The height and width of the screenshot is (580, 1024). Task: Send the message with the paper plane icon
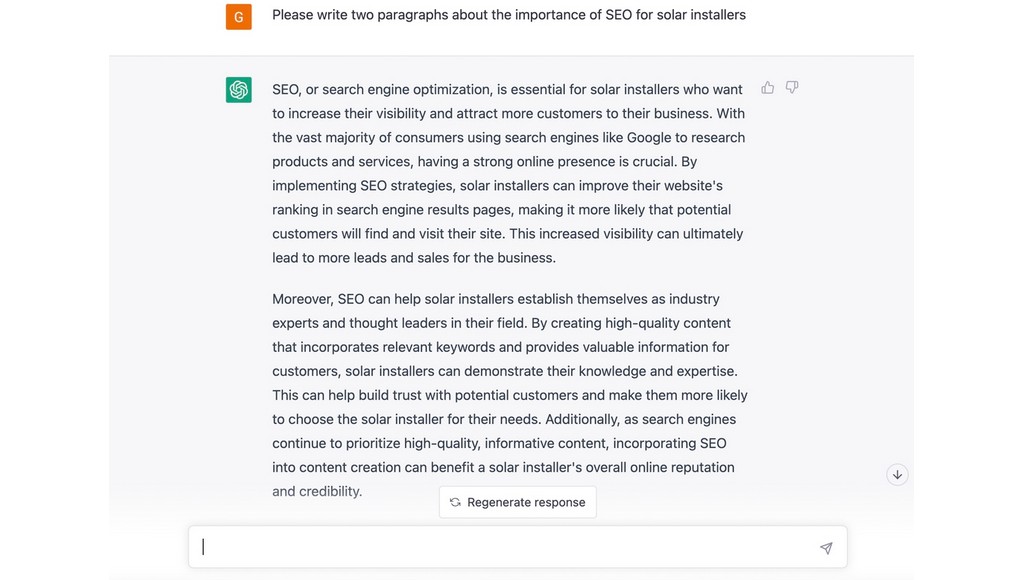pyautogui.click(x=826, y=547)
